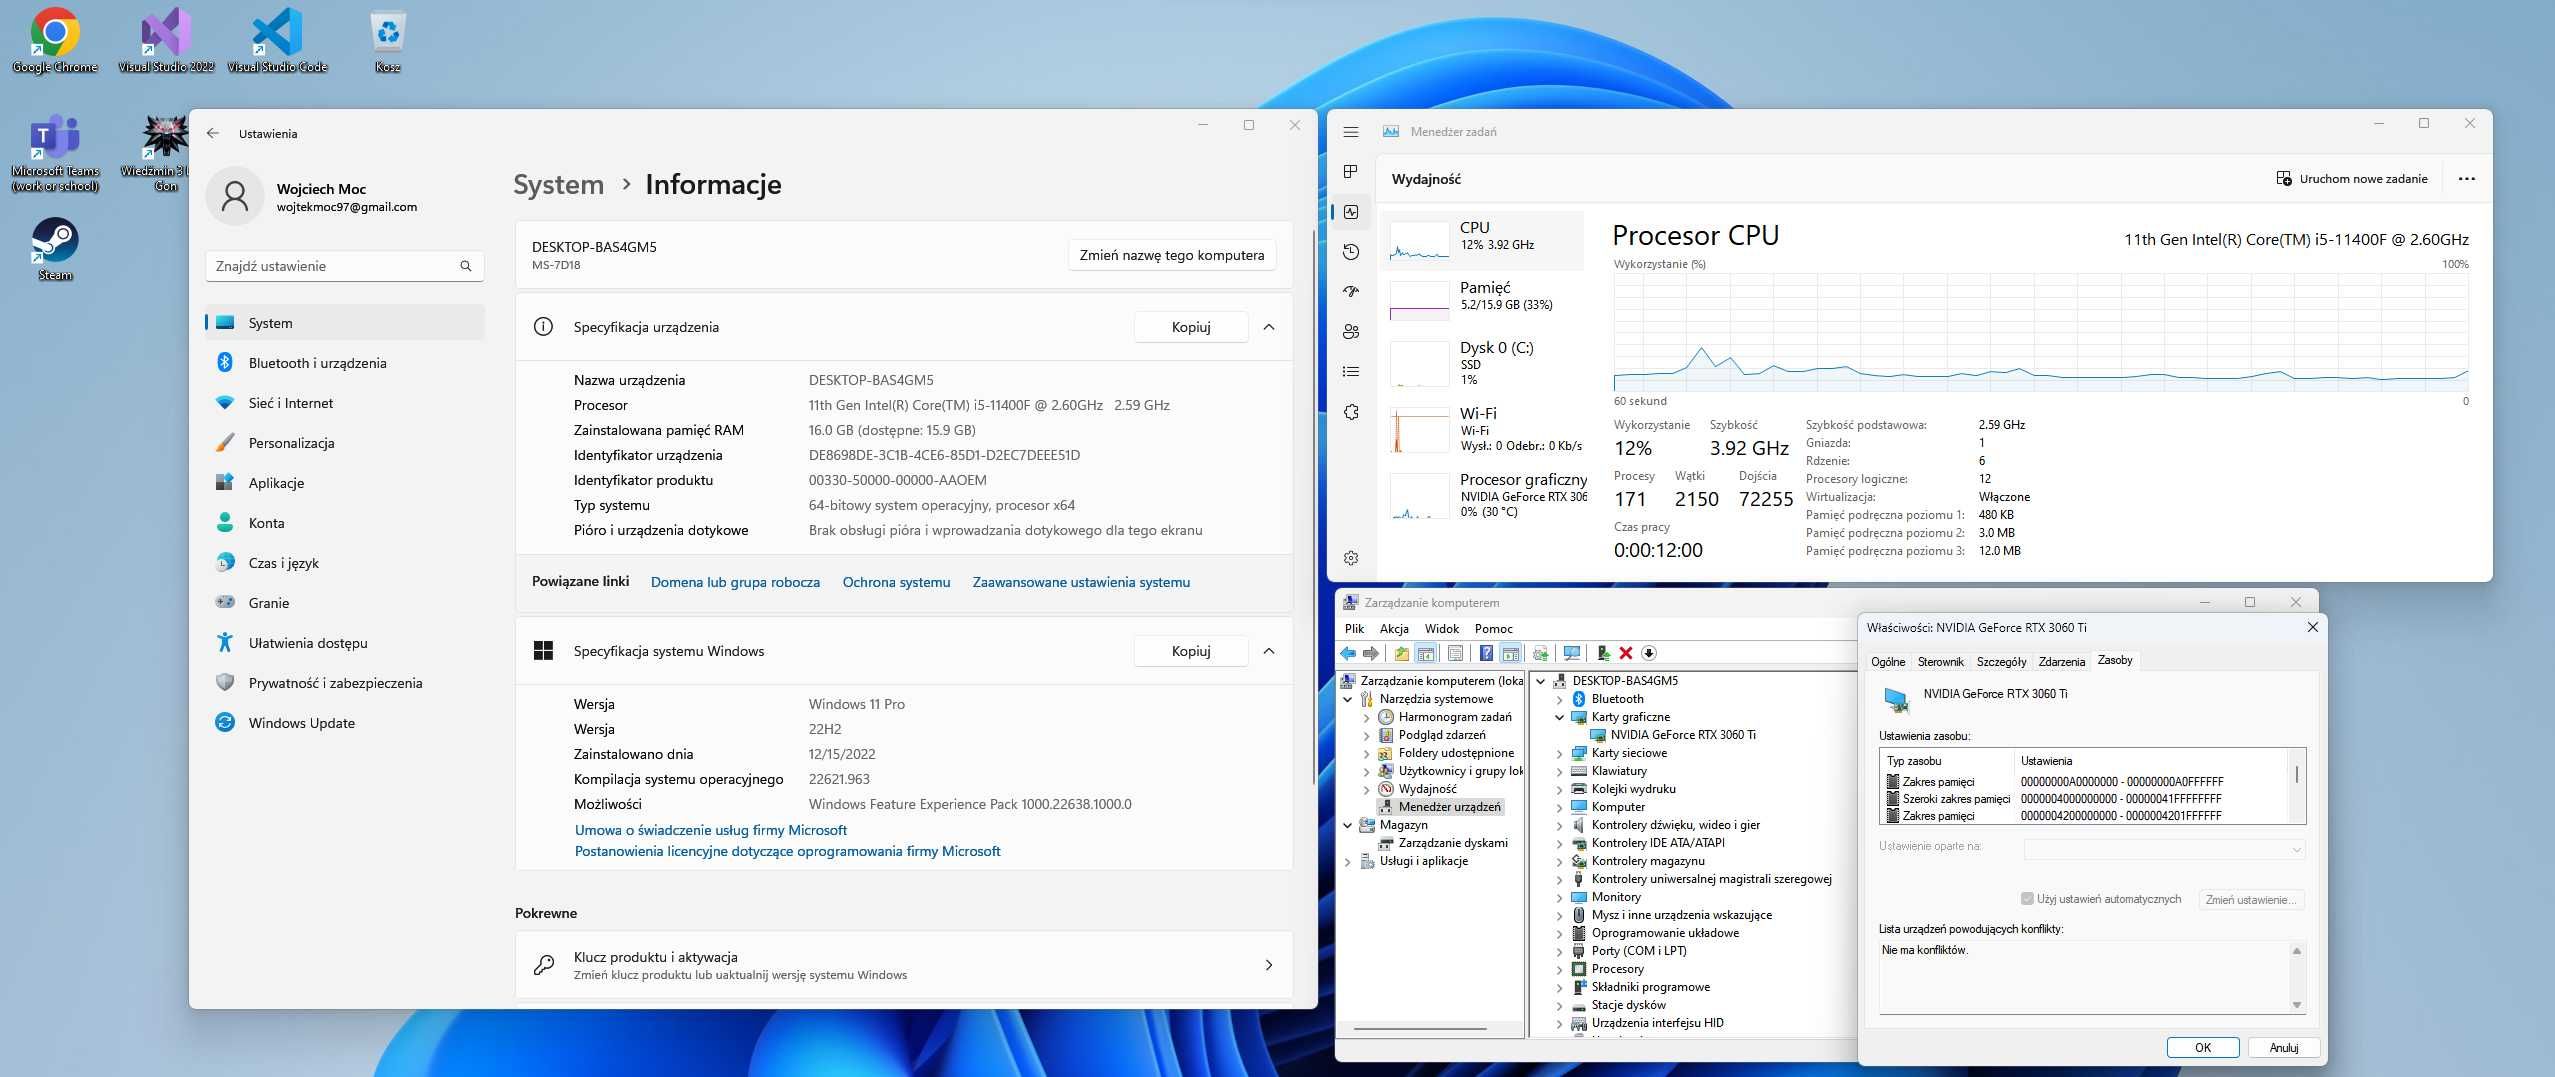Click OK in NVIDIA properties dialog

pyautogui.click(x=2202, y=1047)
